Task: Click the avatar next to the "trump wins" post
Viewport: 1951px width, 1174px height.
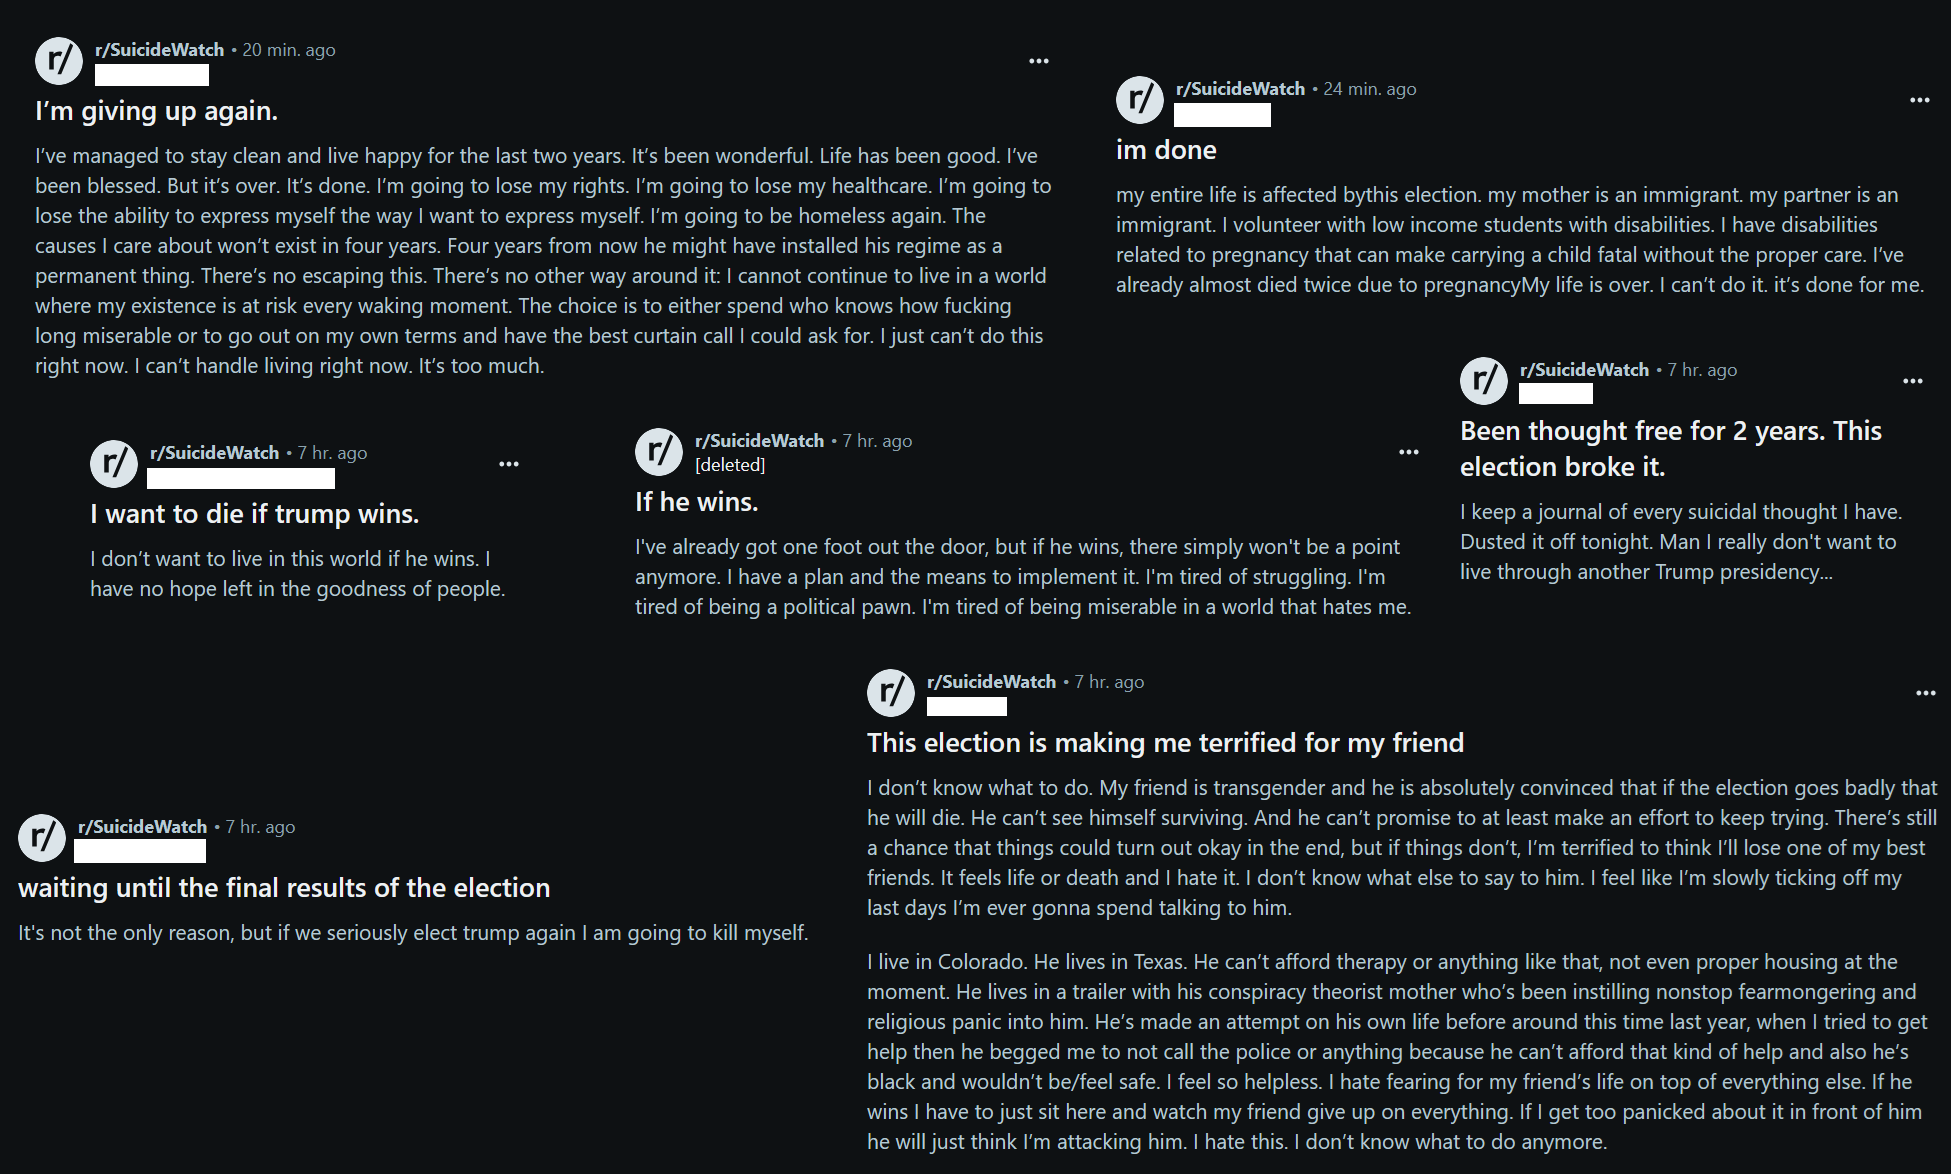Action: pyautogui.click(x=114, y=464)
